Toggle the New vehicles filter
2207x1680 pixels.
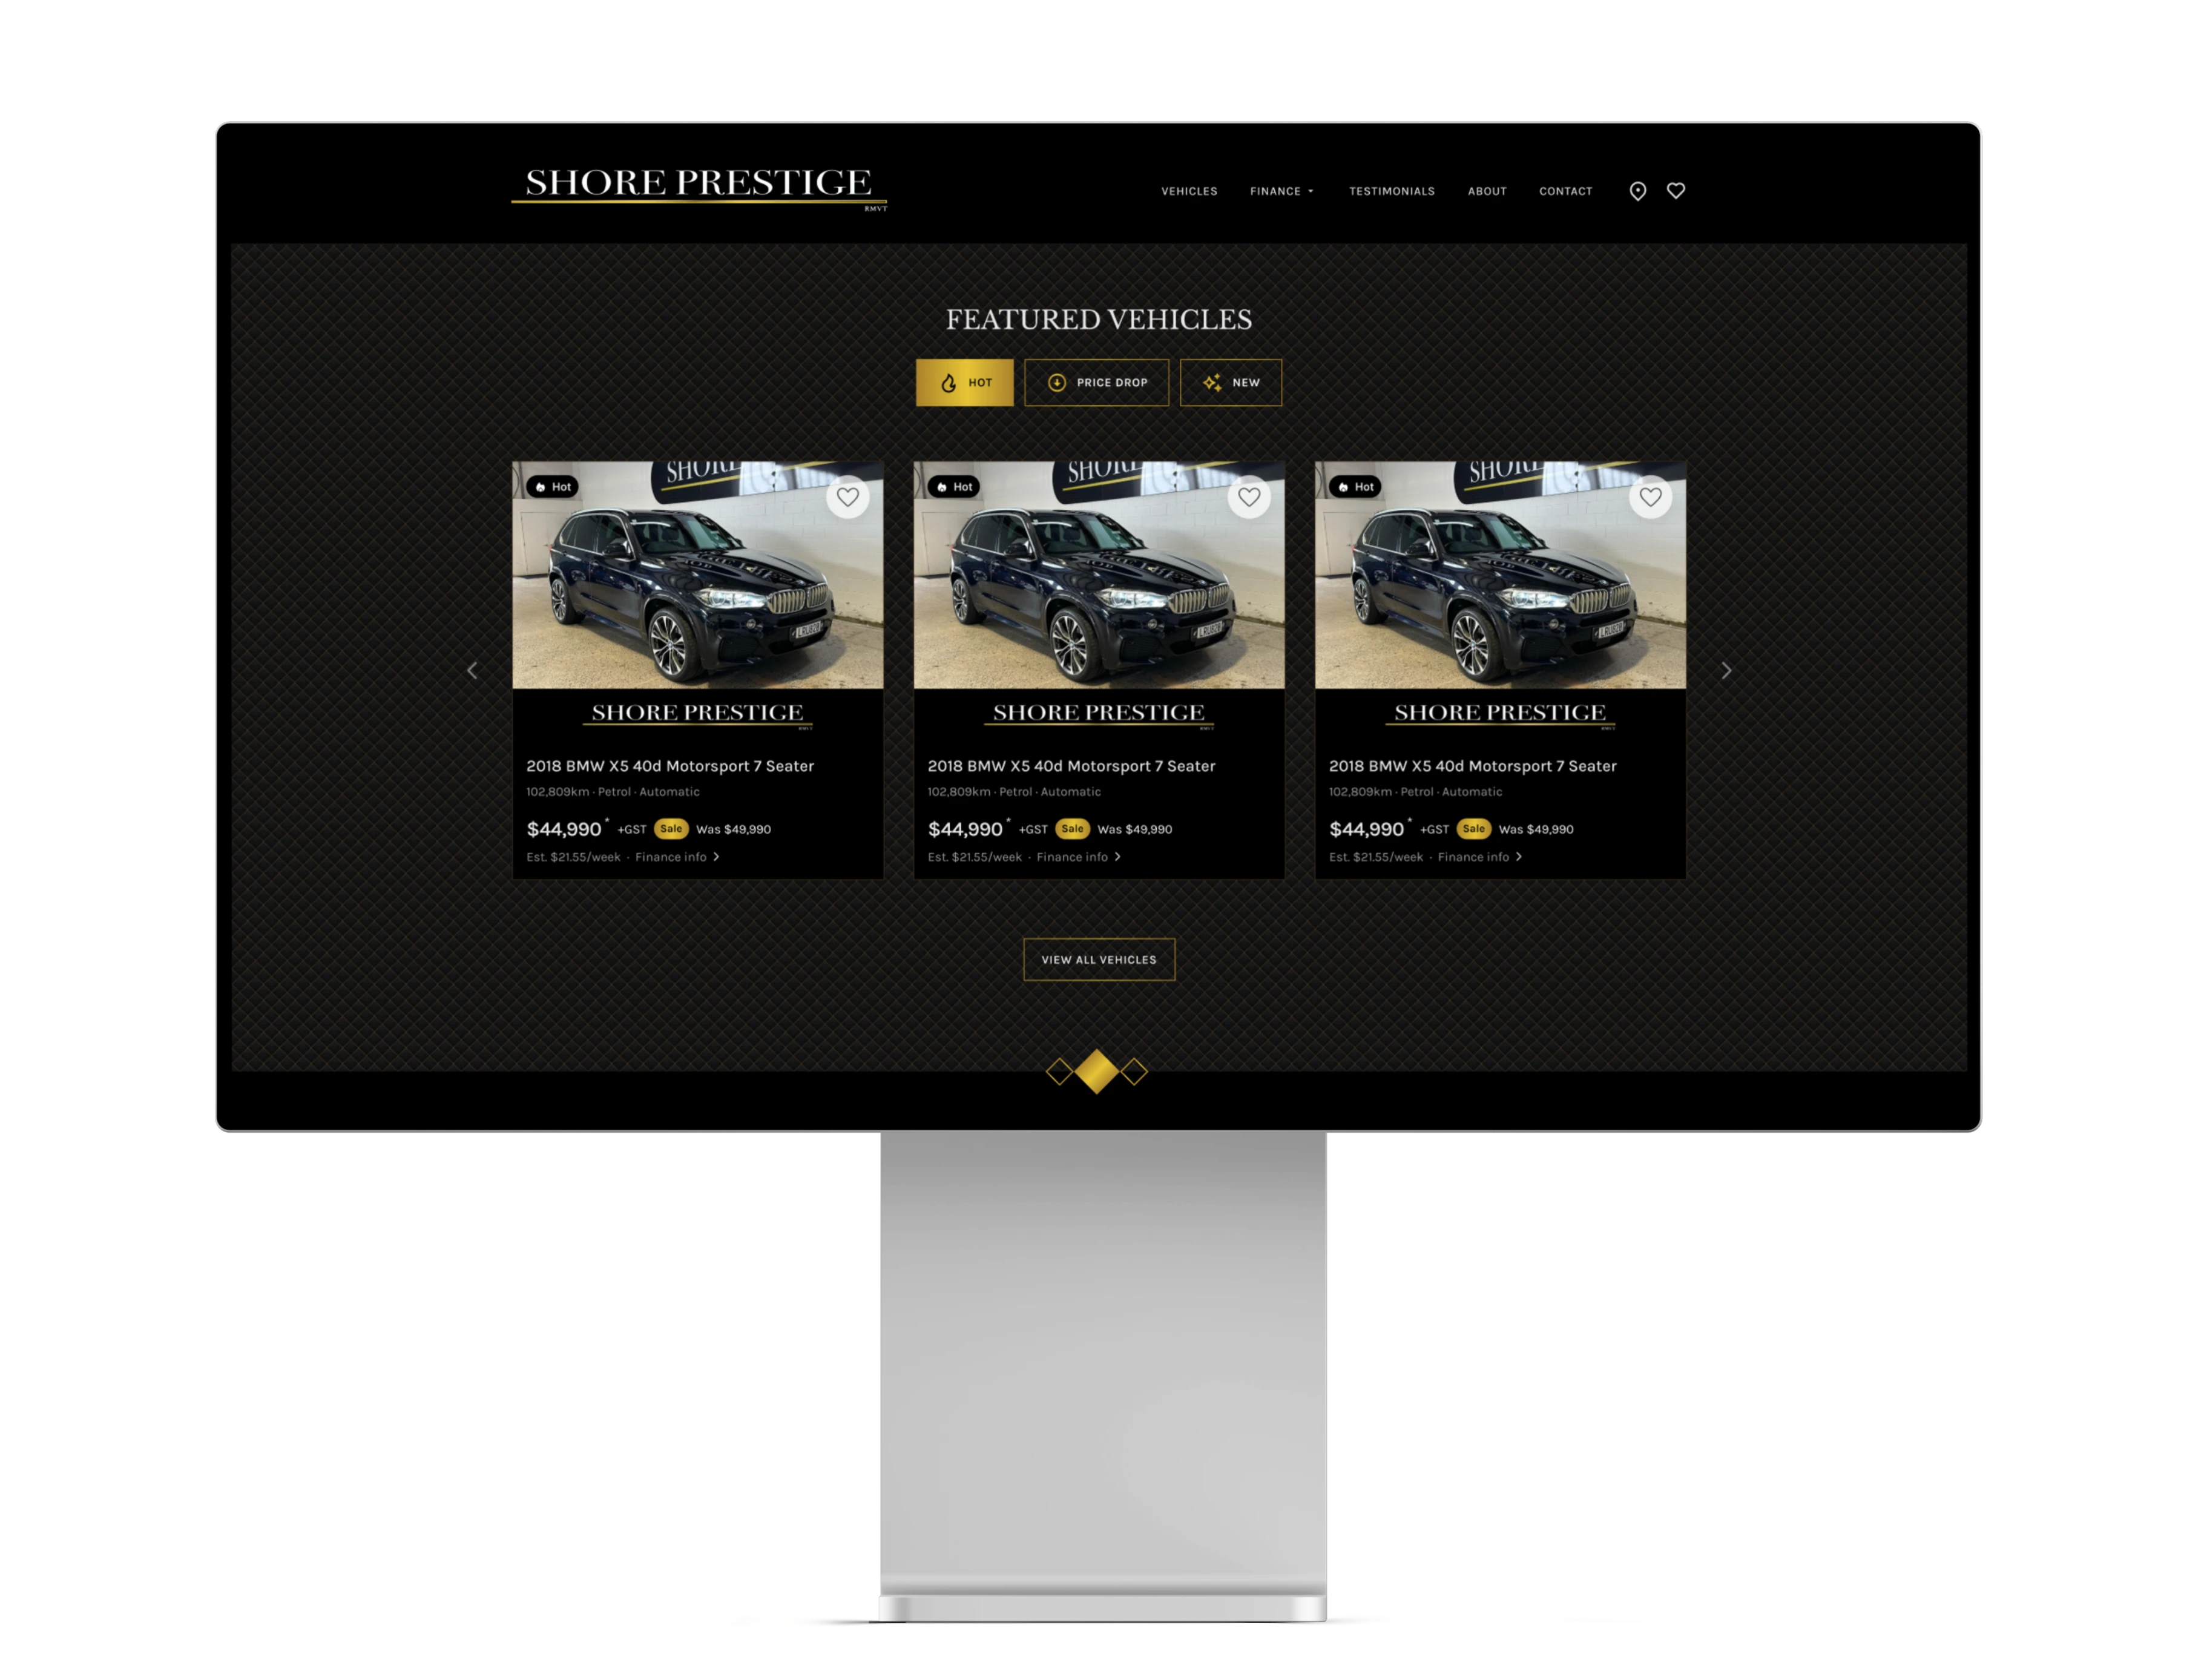[1230, 382]
